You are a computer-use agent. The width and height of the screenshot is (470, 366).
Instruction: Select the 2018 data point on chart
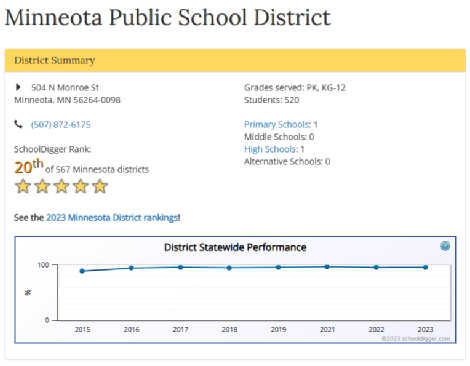coord(229,268)
